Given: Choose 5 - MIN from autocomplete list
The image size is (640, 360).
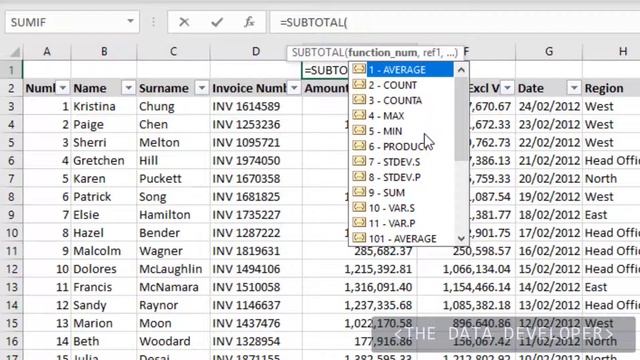Looking at the screenshot, I should [x=402, y=131].
